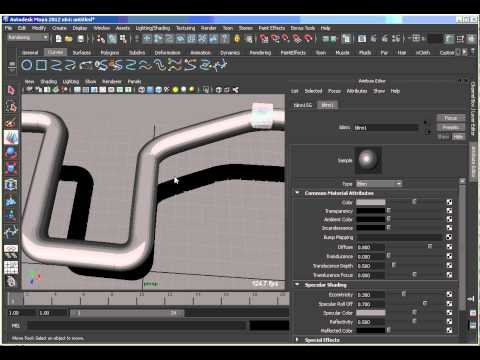Activate the Move tool cone icon
This screenshot has width=480, height=360.
pos(11,137)
